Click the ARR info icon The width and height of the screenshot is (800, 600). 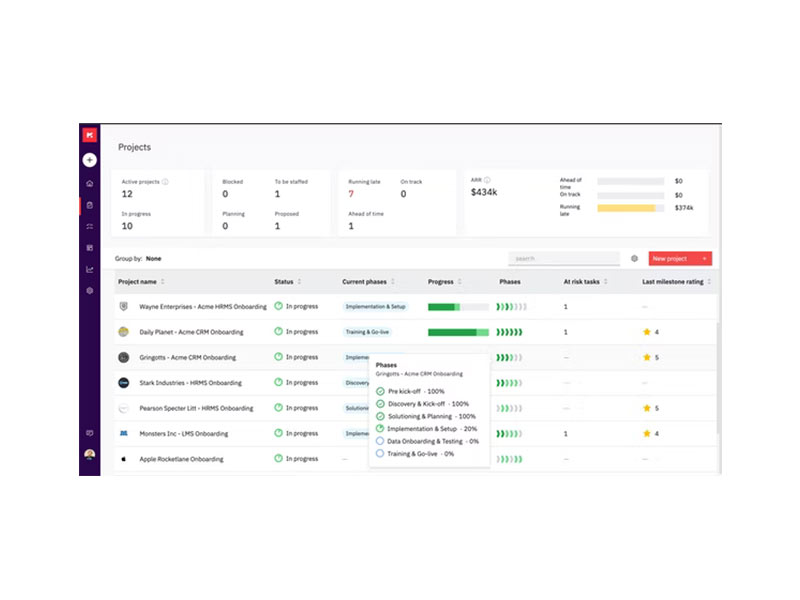[487, 180]
